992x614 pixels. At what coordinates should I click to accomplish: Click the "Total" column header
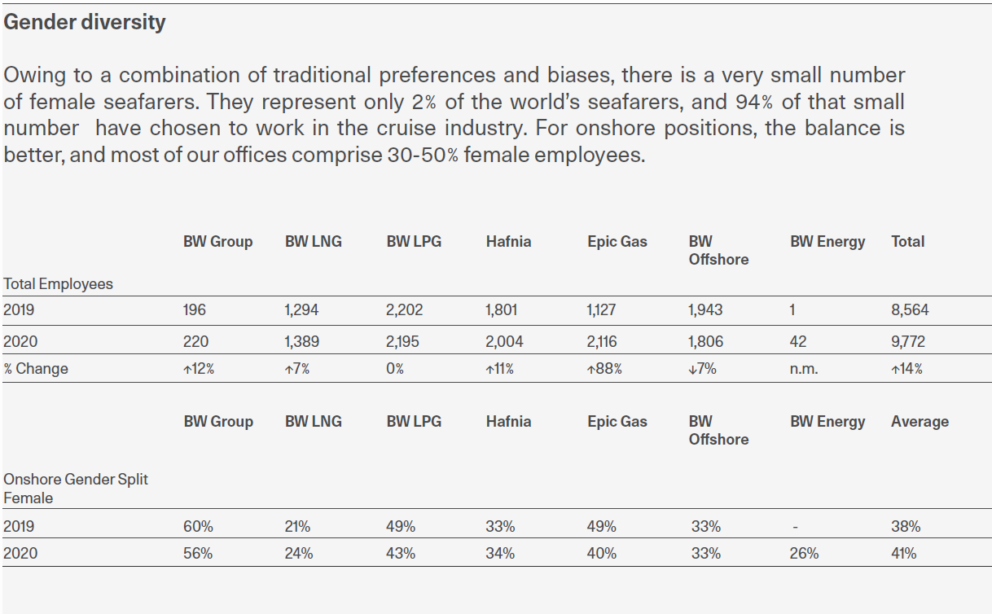(x=907, y=242)
